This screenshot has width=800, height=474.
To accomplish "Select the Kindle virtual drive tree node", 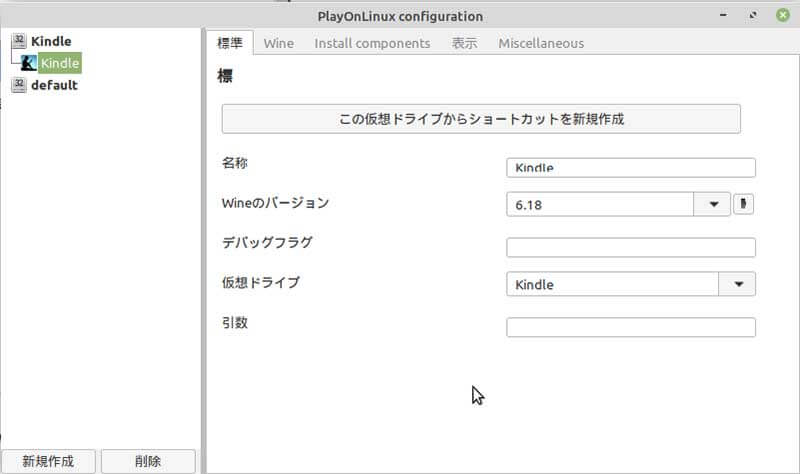I will pyautogui.click(x=51, y=41).
